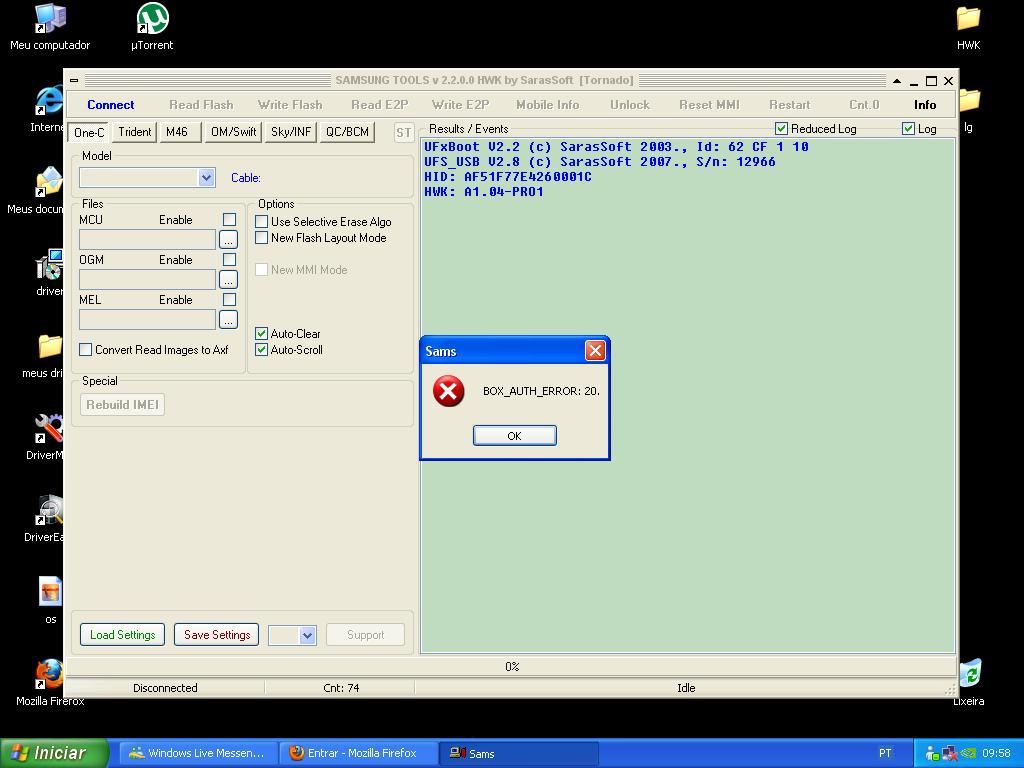
Task: Click 'HWK: A1.04-PRO1' log line
Action: [x=484, y=192]
